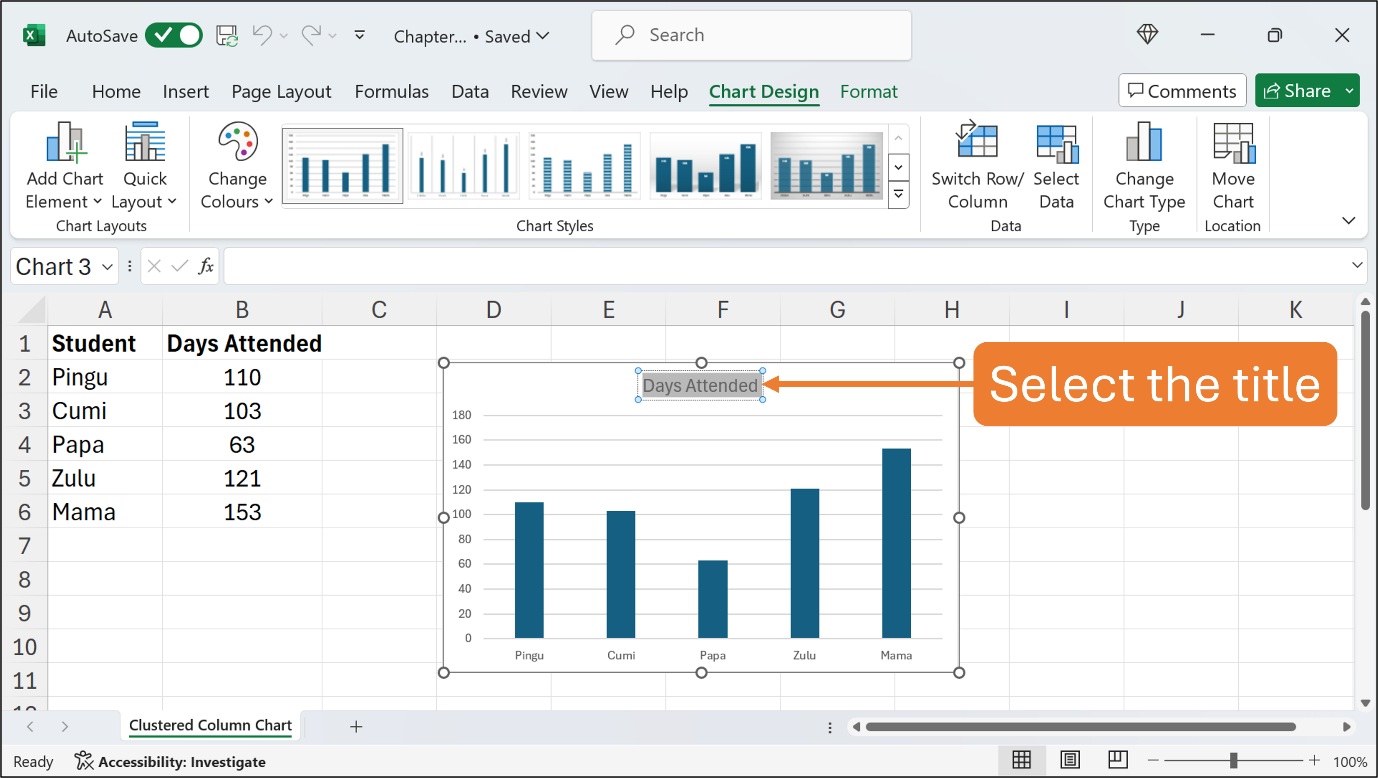Open Add Chart Element menu
Screen dimensions: 1378x778
(65, 166)
